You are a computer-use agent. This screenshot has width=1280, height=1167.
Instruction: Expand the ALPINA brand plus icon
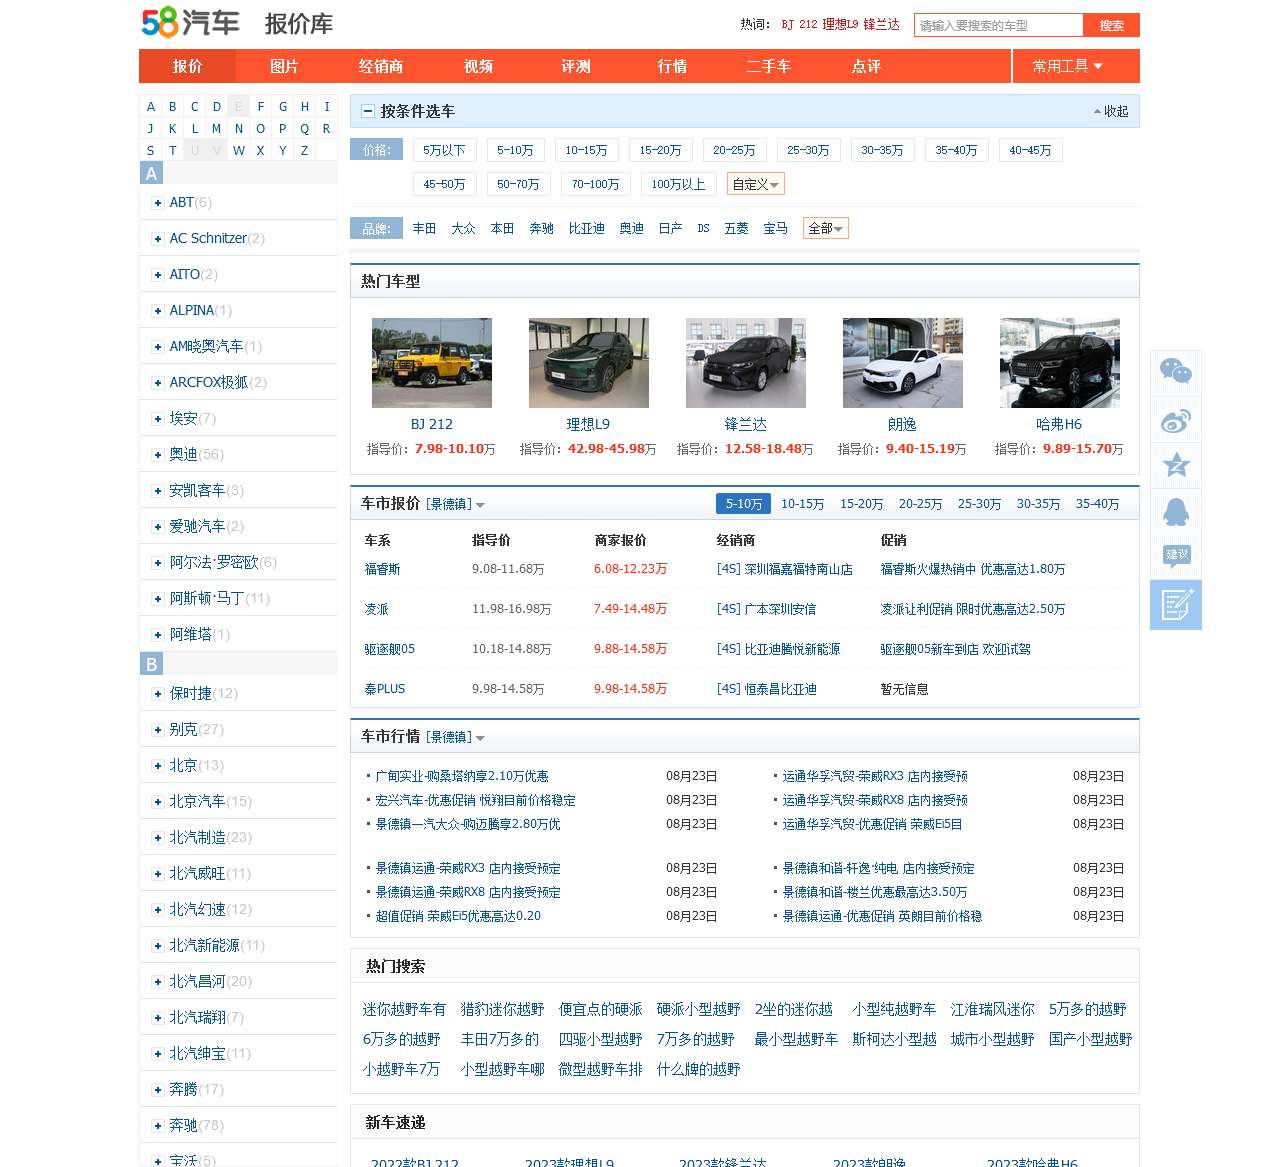[x=157, y=310]
